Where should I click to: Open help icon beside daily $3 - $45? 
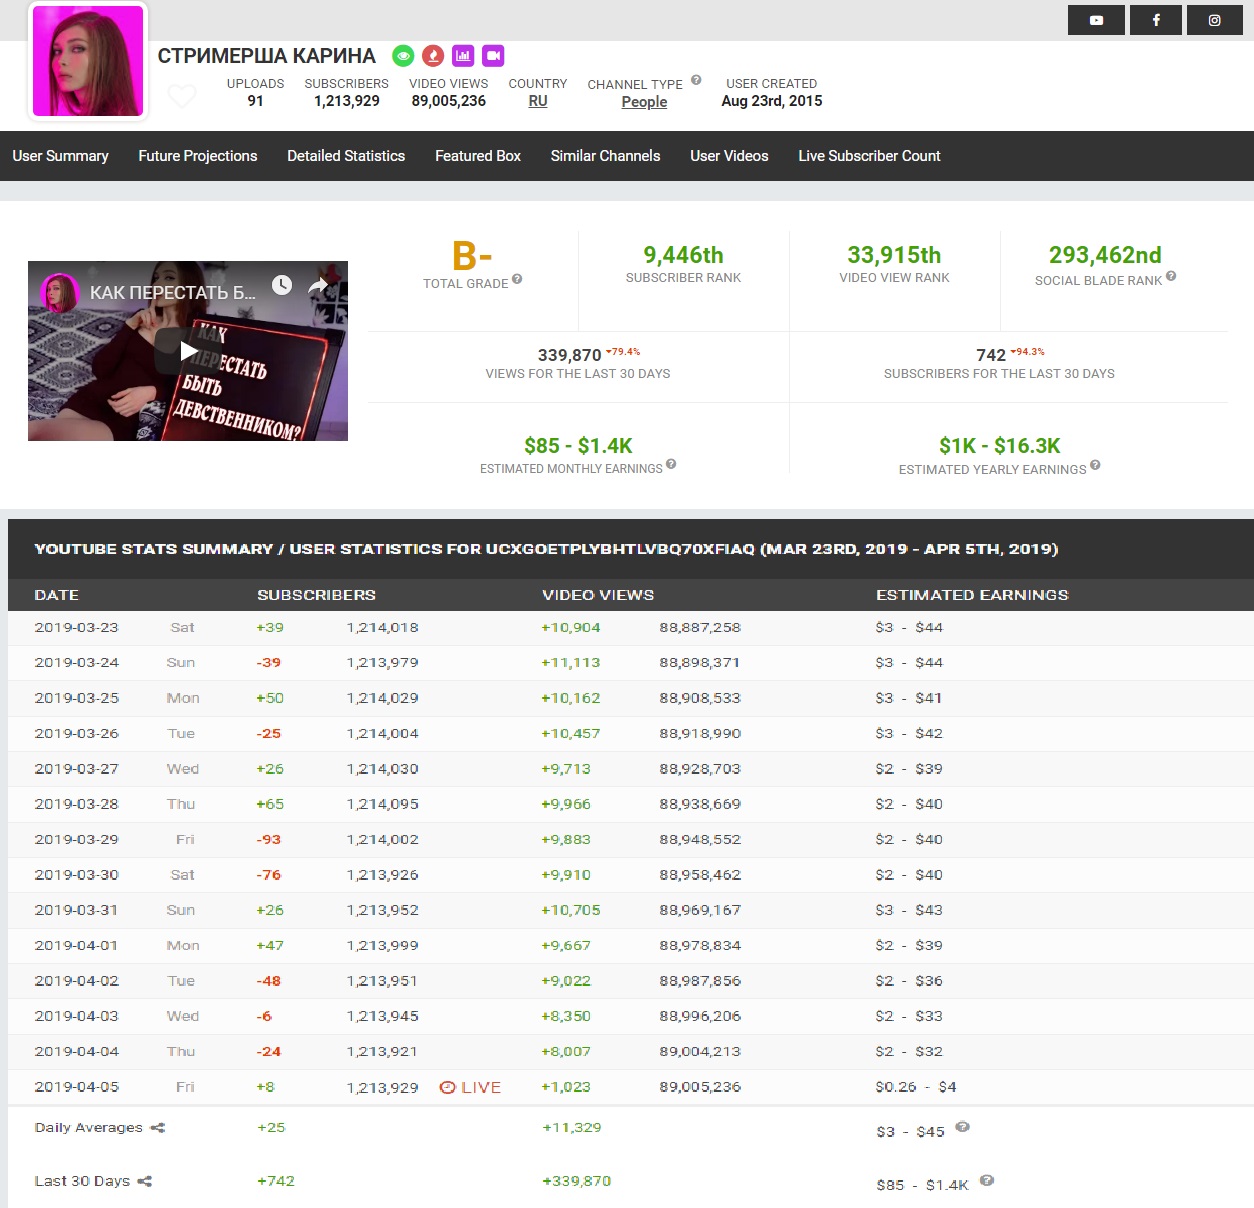pos(962,1127)
